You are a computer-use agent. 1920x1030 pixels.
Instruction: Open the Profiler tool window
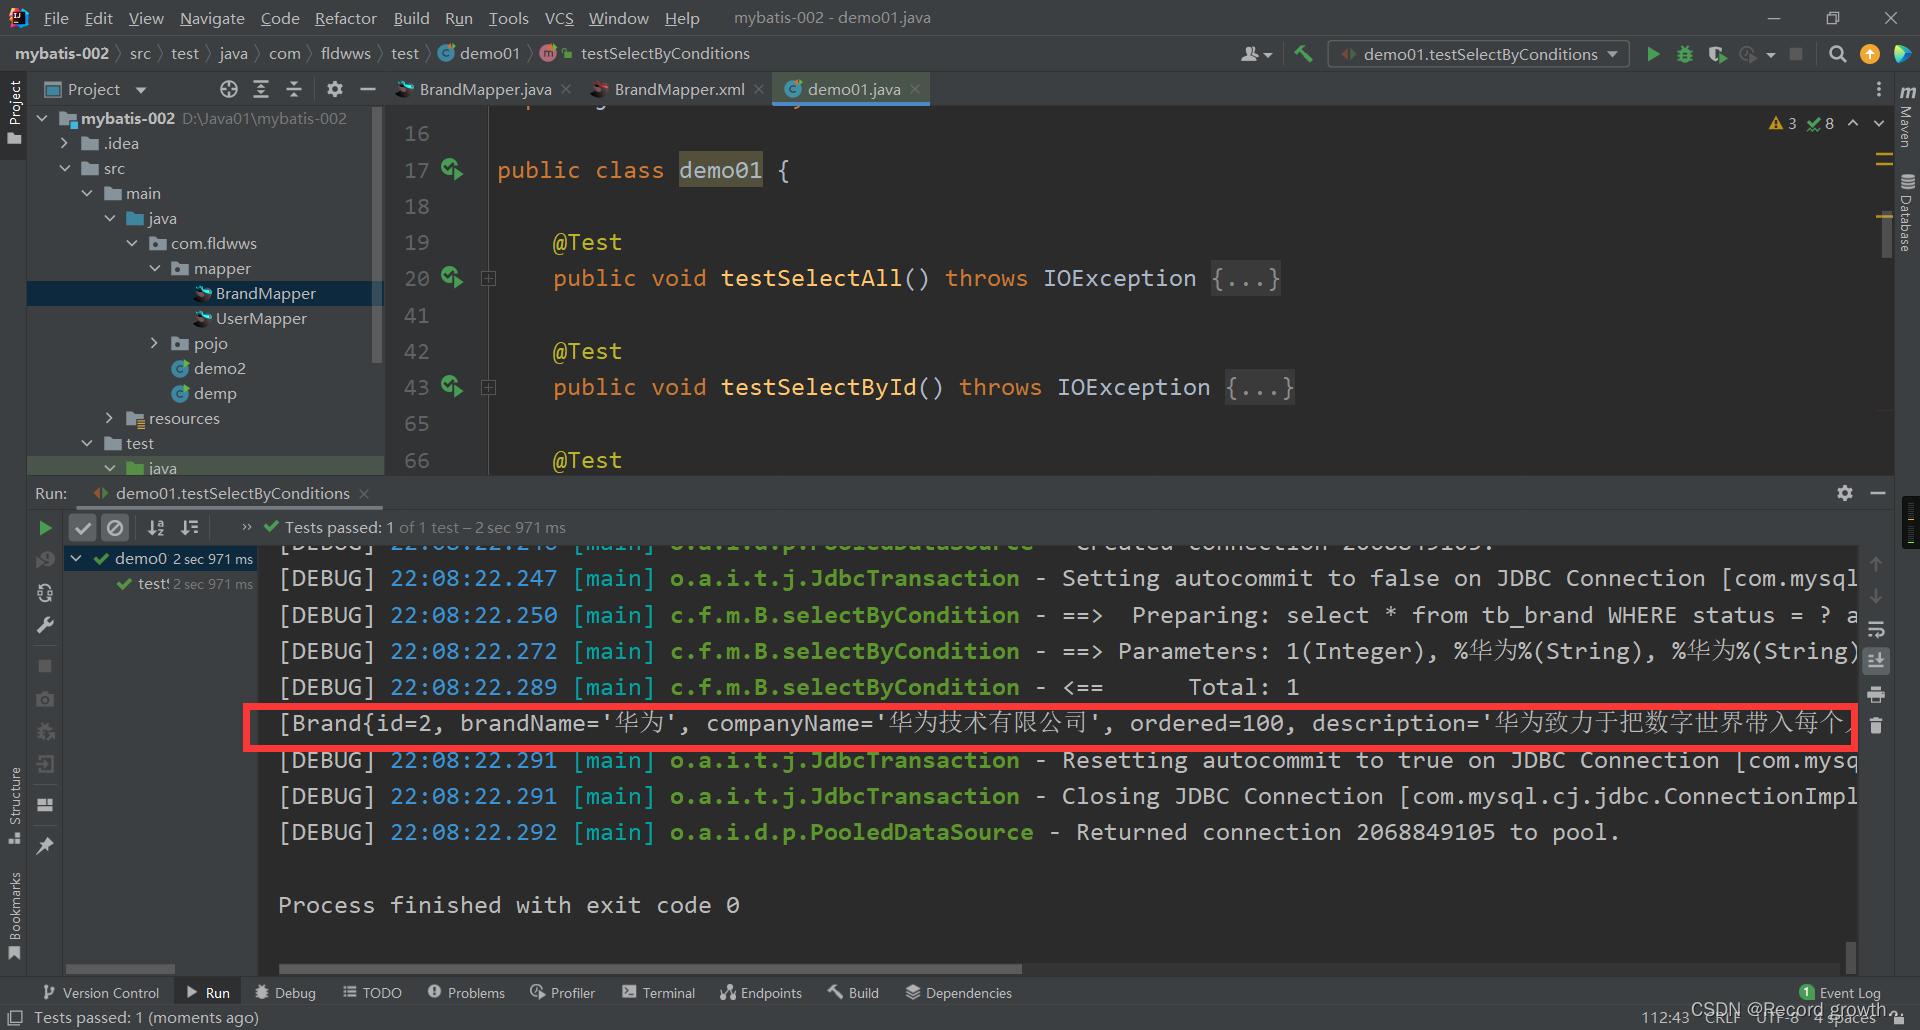click(x=563, y=992)
